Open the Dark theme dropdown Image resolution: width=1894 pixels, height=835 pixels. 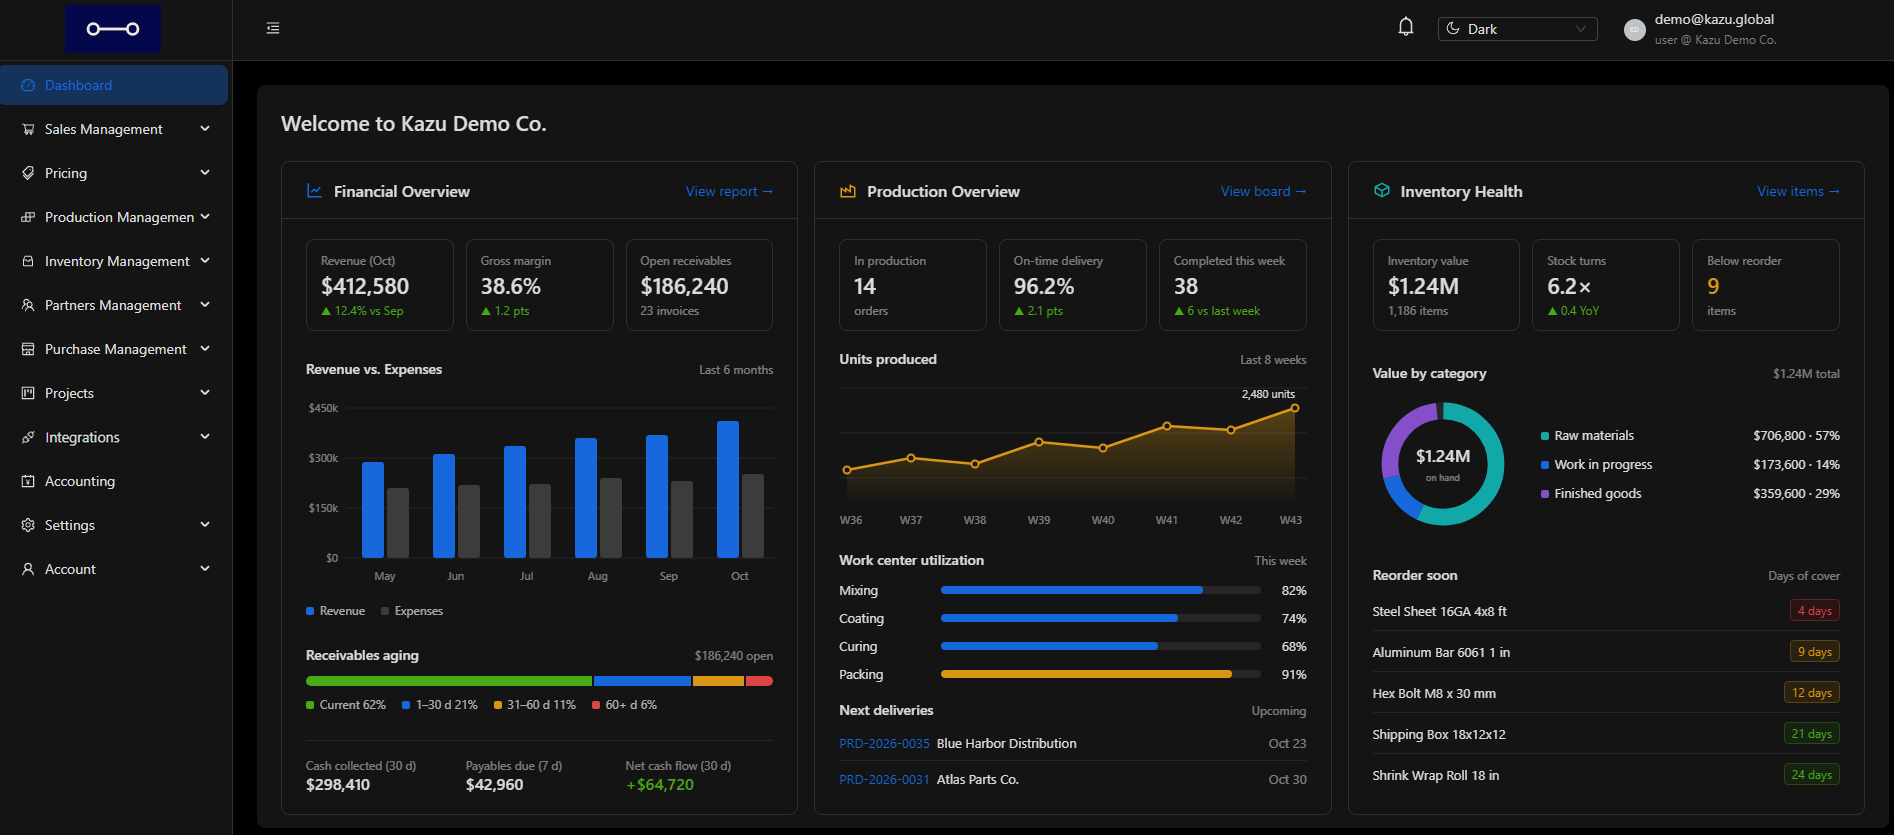(1517, 29)
